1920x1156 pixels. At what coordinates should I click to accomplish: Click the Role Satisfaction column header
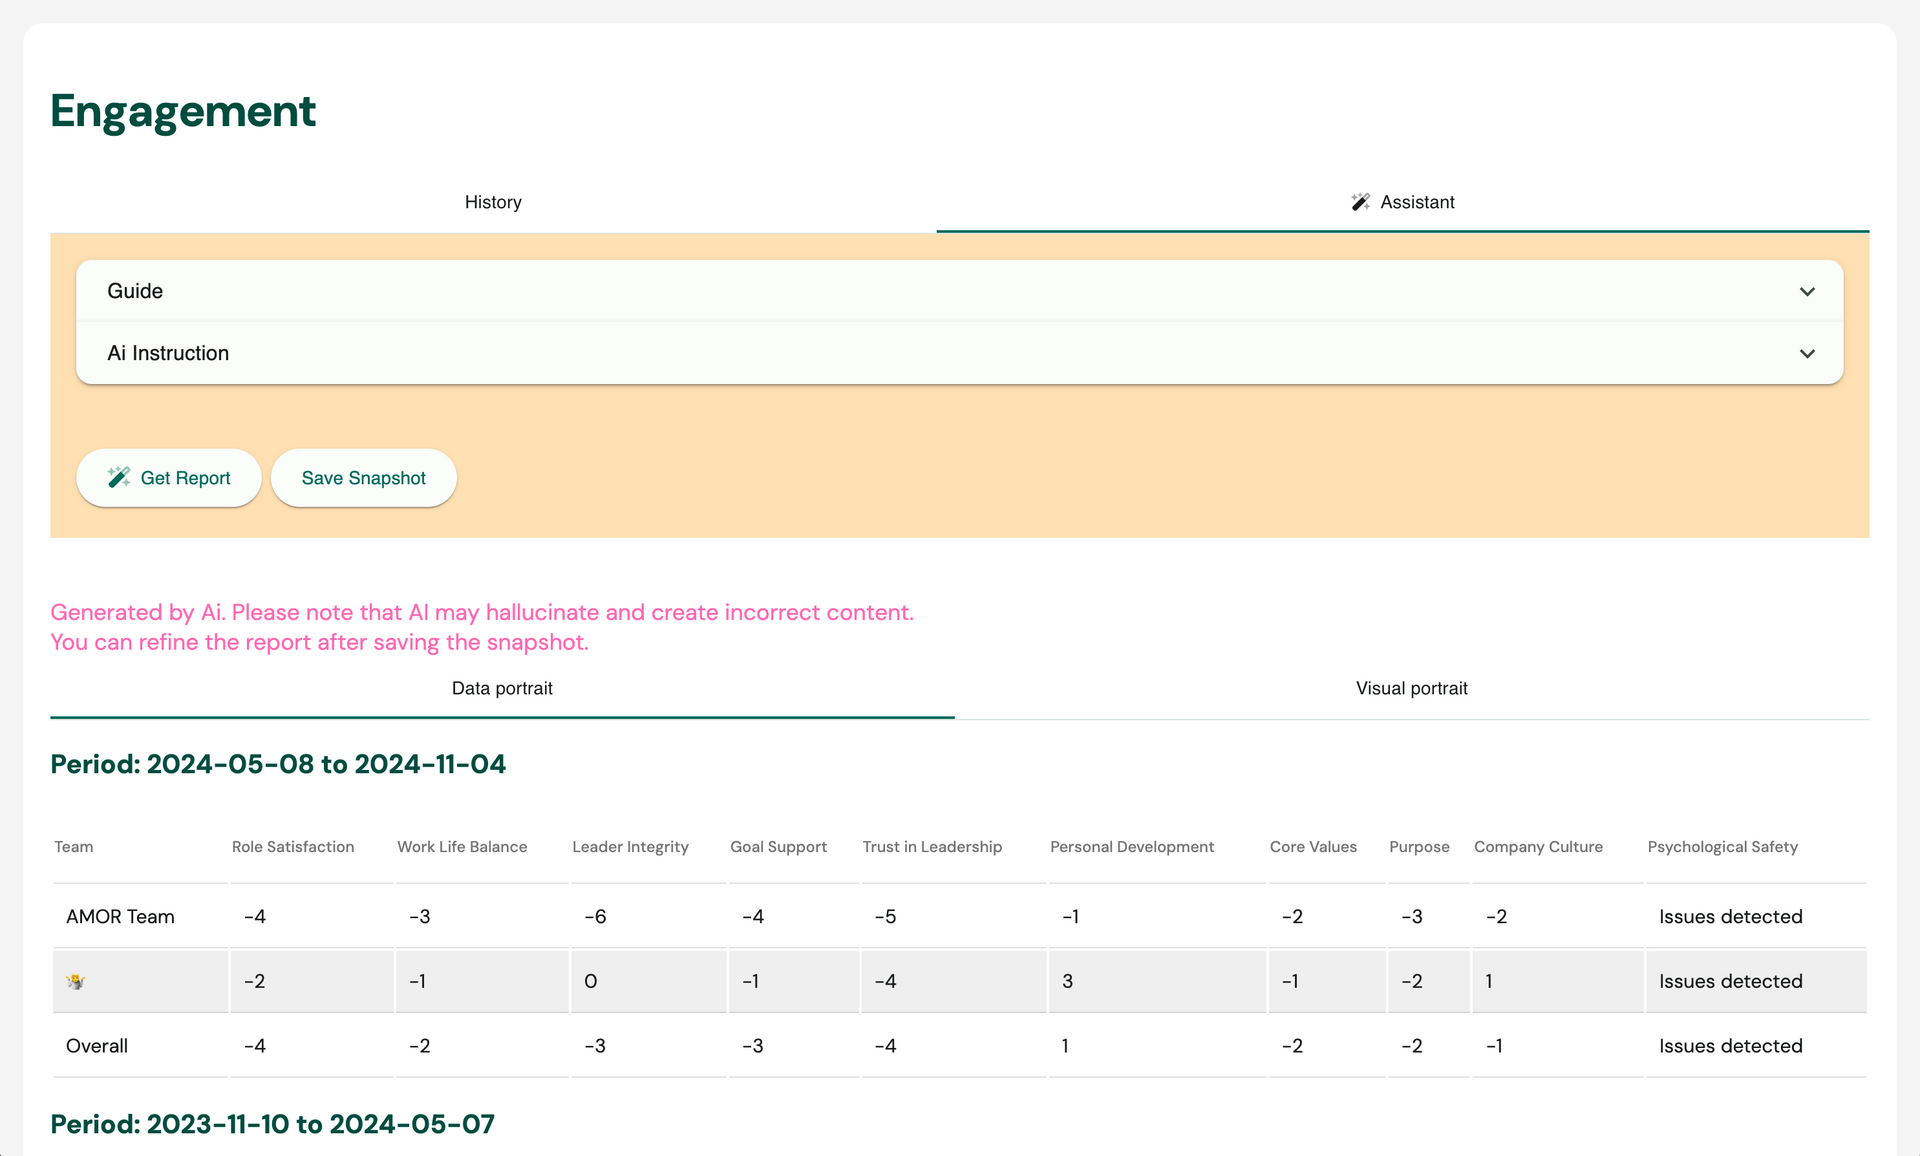click(x=293, y=847)
